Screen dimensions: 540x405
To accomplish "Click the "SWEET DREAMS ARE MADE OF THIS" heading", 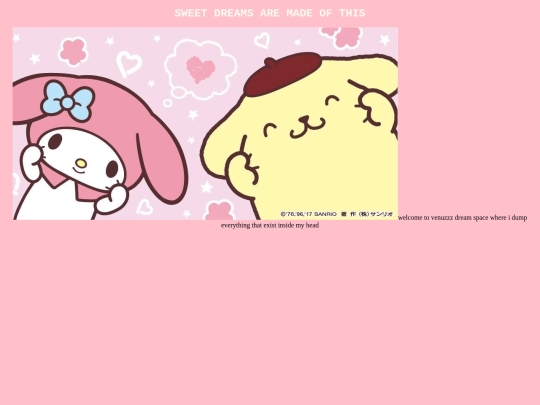I will 270,13.
